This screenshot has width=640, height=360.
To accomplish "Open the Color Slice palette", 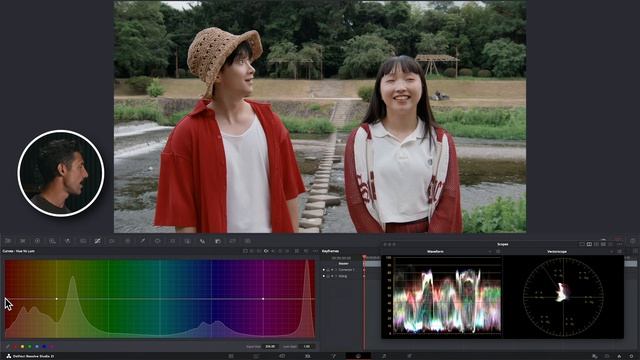I will click(127, 241).
